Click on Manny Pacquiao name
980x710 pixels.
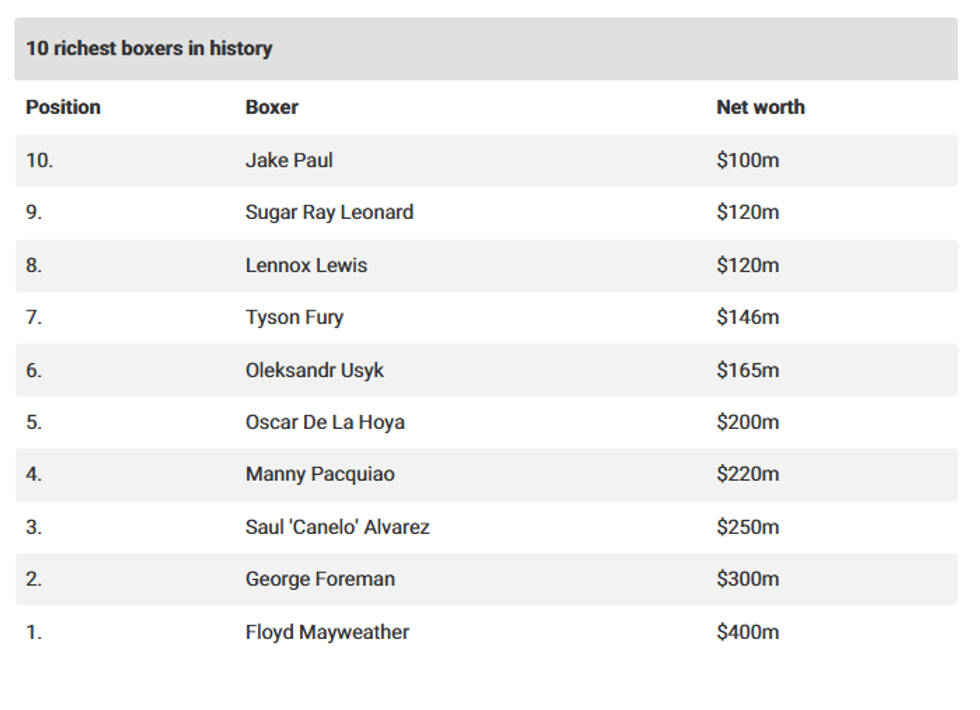[320, 474]
